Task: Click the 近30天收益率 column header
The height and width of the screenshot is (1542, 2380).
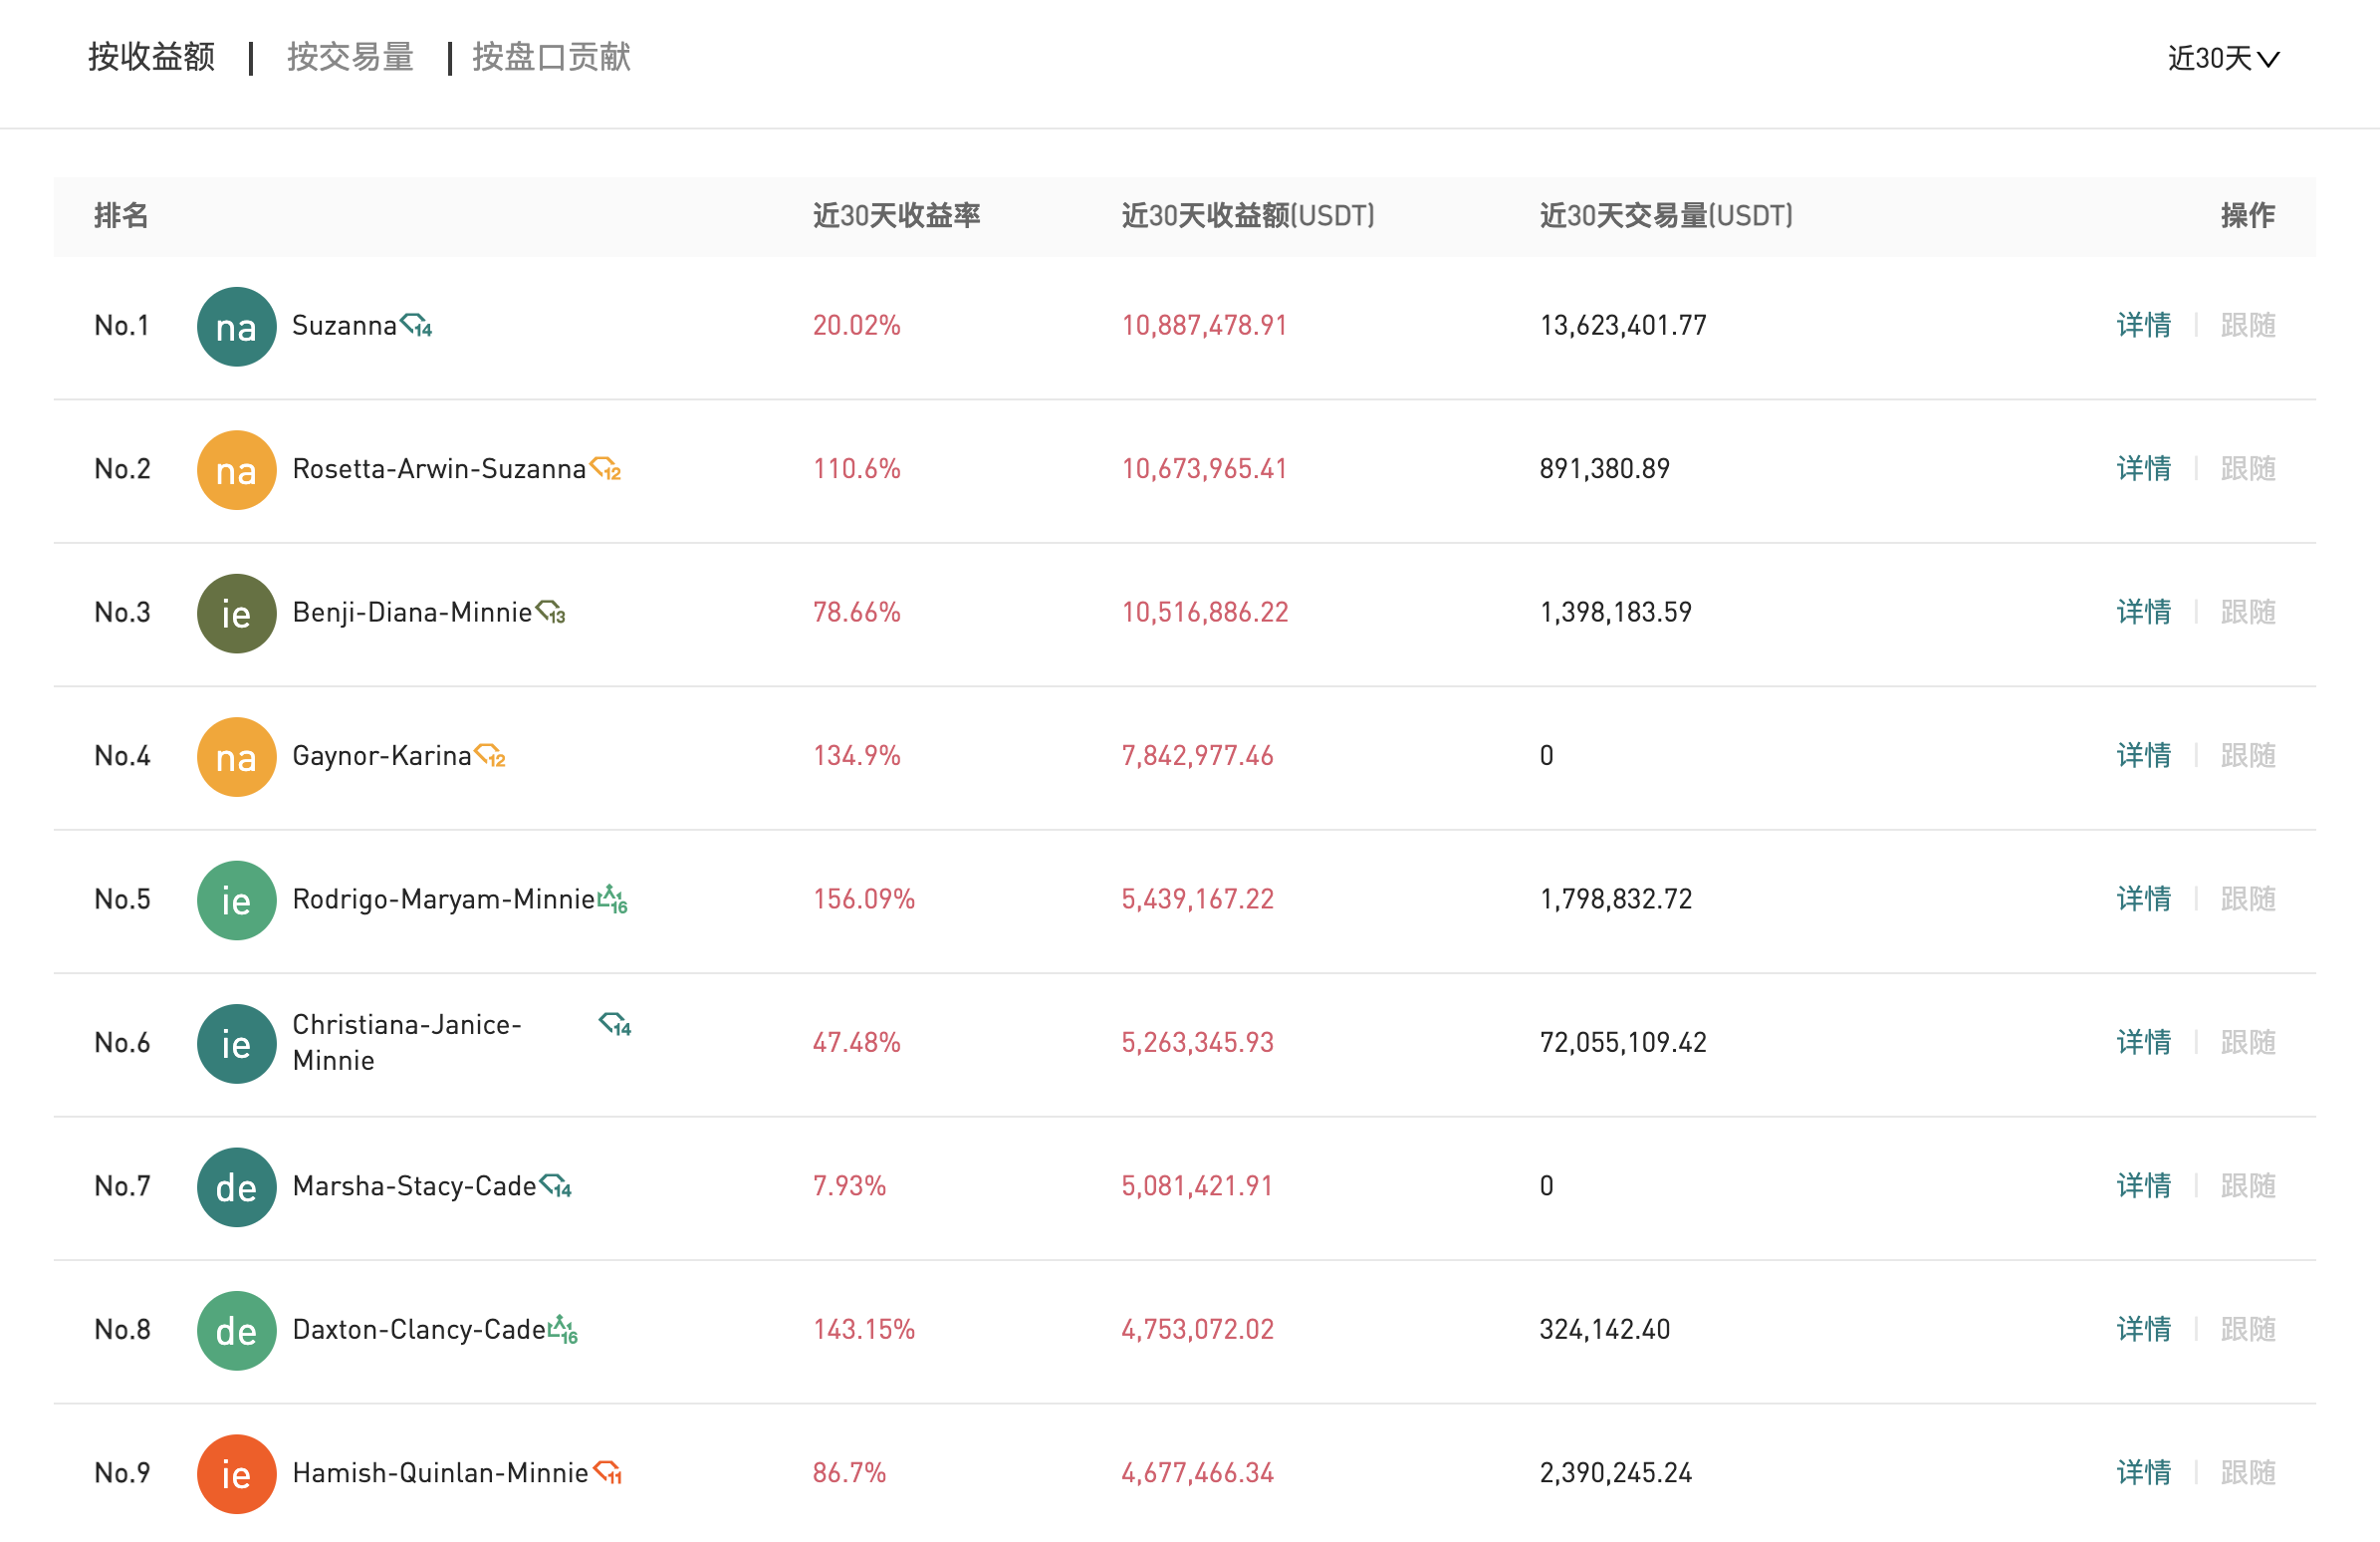Action: coord(896,215)
